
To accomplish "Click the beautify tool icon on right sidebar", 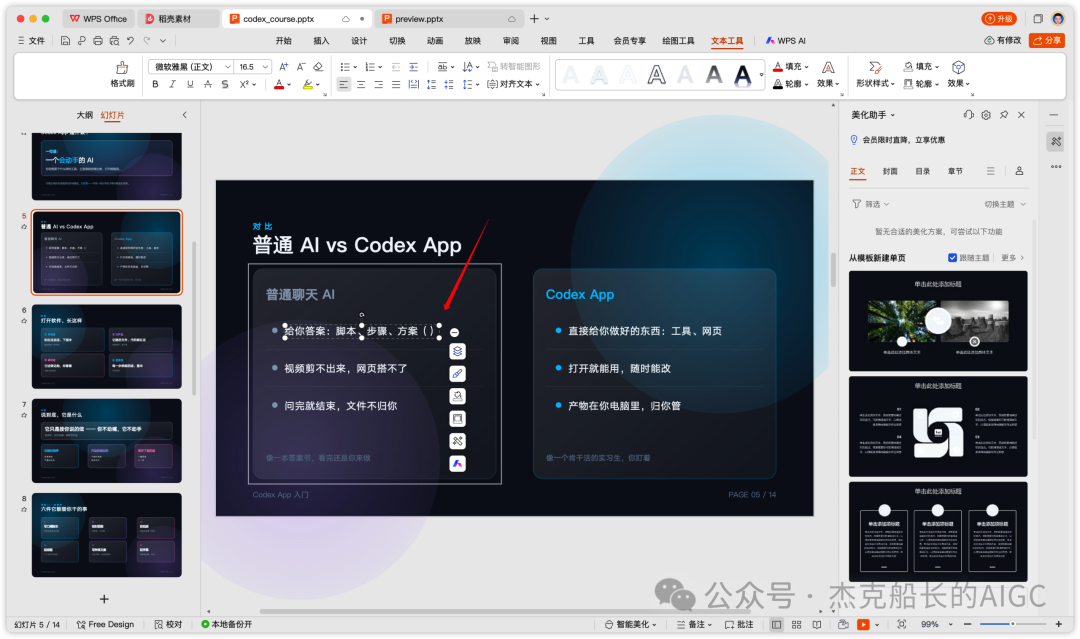I will (x=1056, y=142).
